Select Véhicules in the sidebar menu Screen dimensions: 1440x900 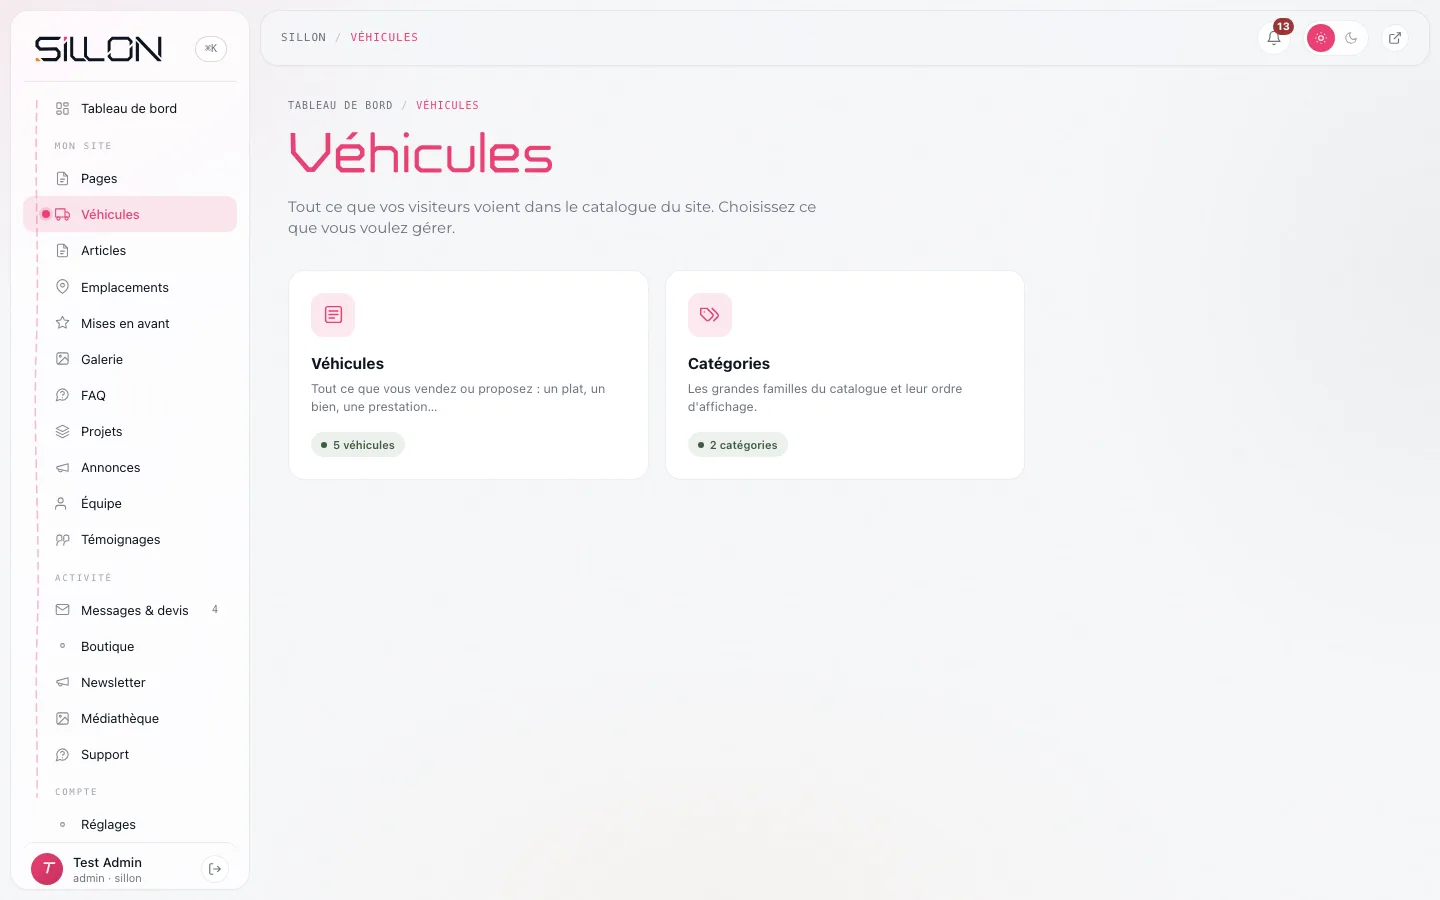(x=130, y=214)
